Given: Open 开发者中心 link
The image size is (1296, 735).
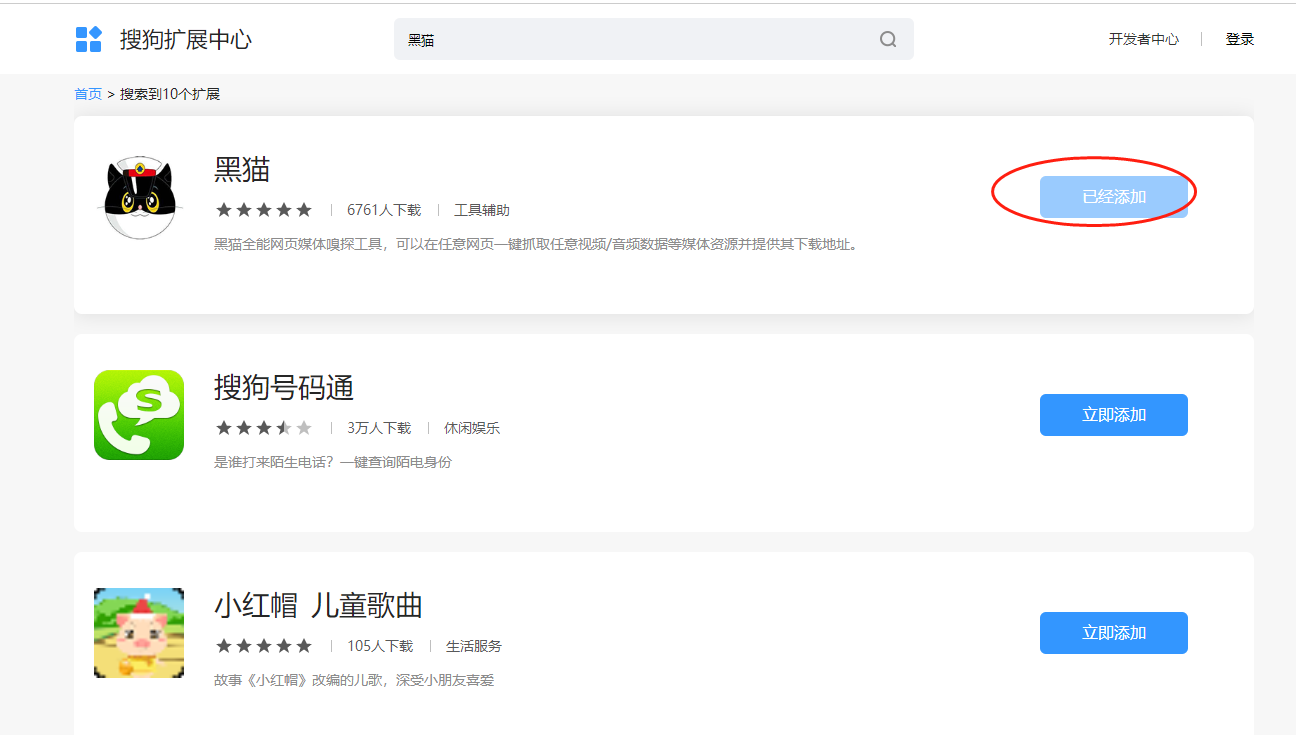Looking at the screenshot, I should 1143,39.
